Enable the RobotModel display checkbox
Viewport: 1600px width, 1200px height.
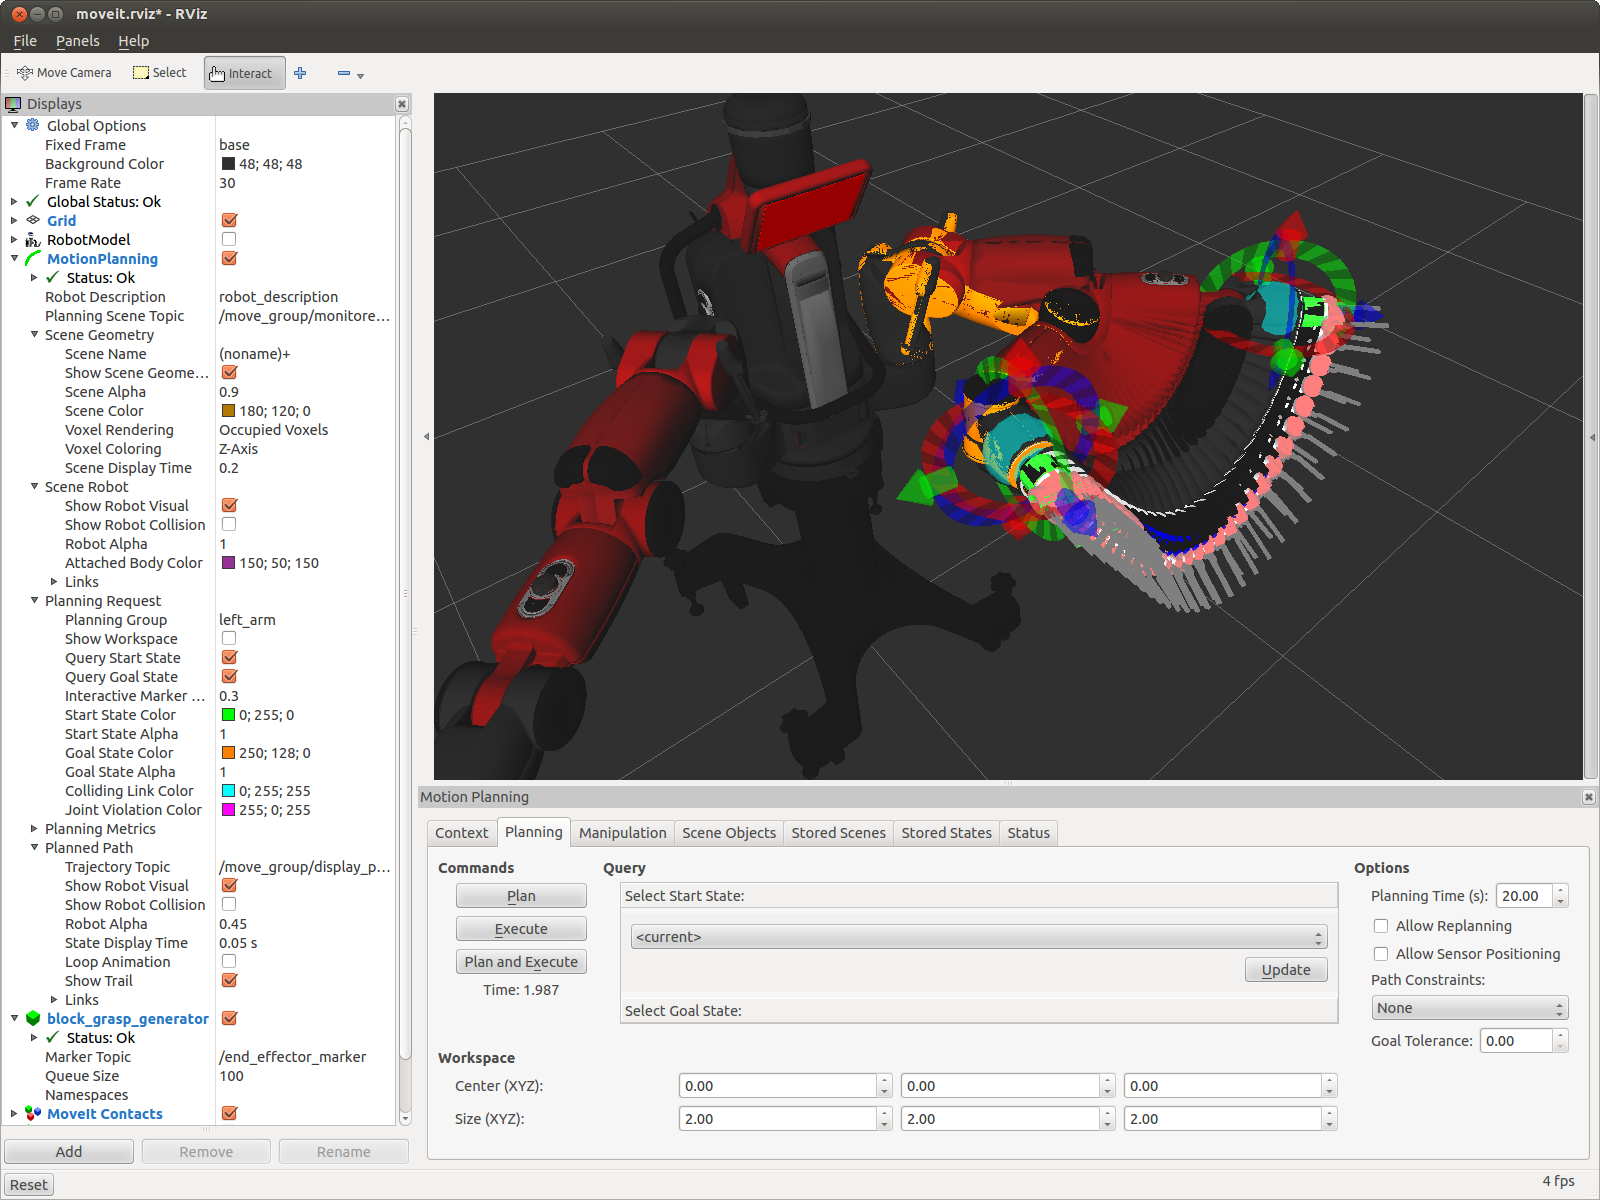point(229,239)
